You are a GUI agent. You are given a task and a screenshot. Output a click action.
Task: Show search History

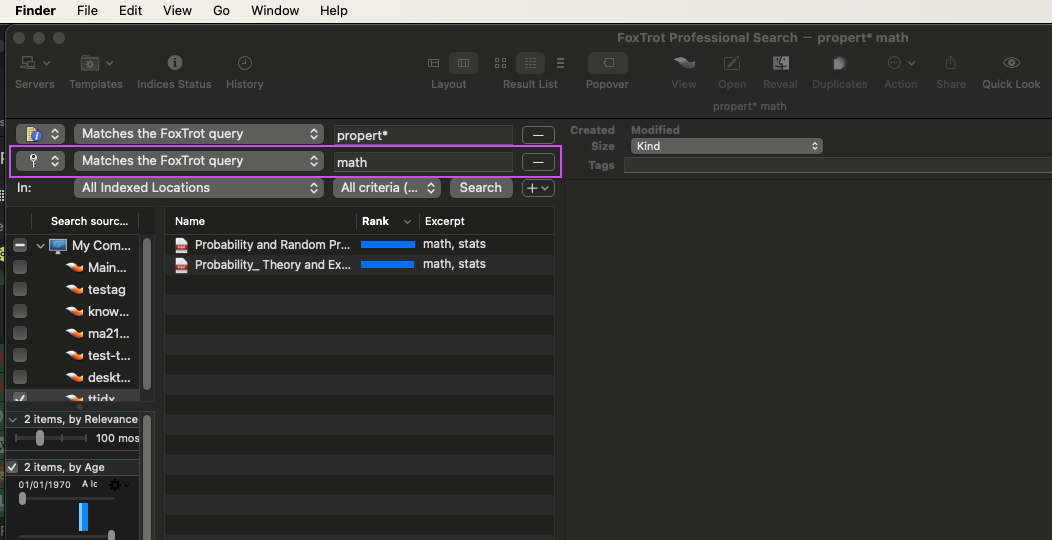[244, 64]
